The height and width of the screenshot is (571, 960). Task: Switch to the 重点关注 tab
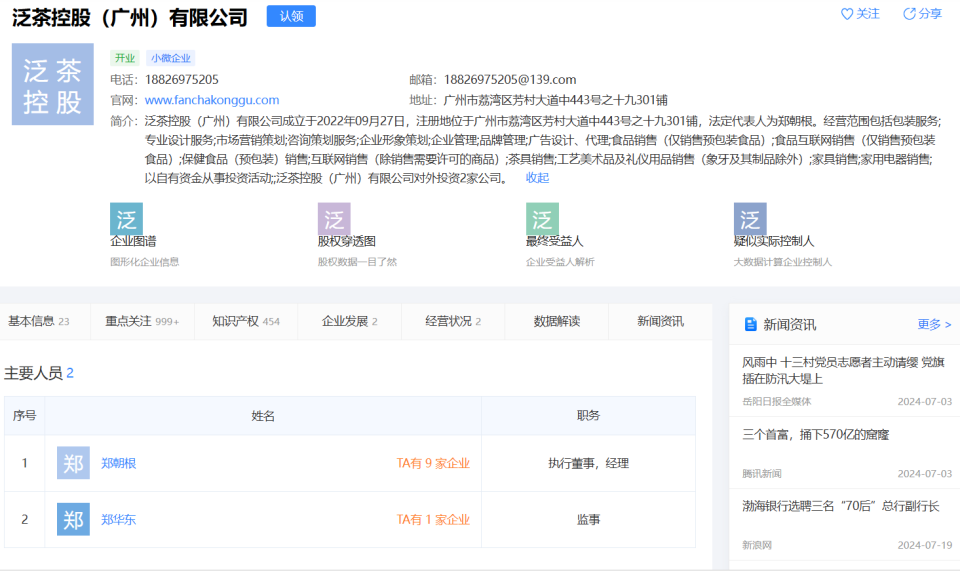click(142, 321)
